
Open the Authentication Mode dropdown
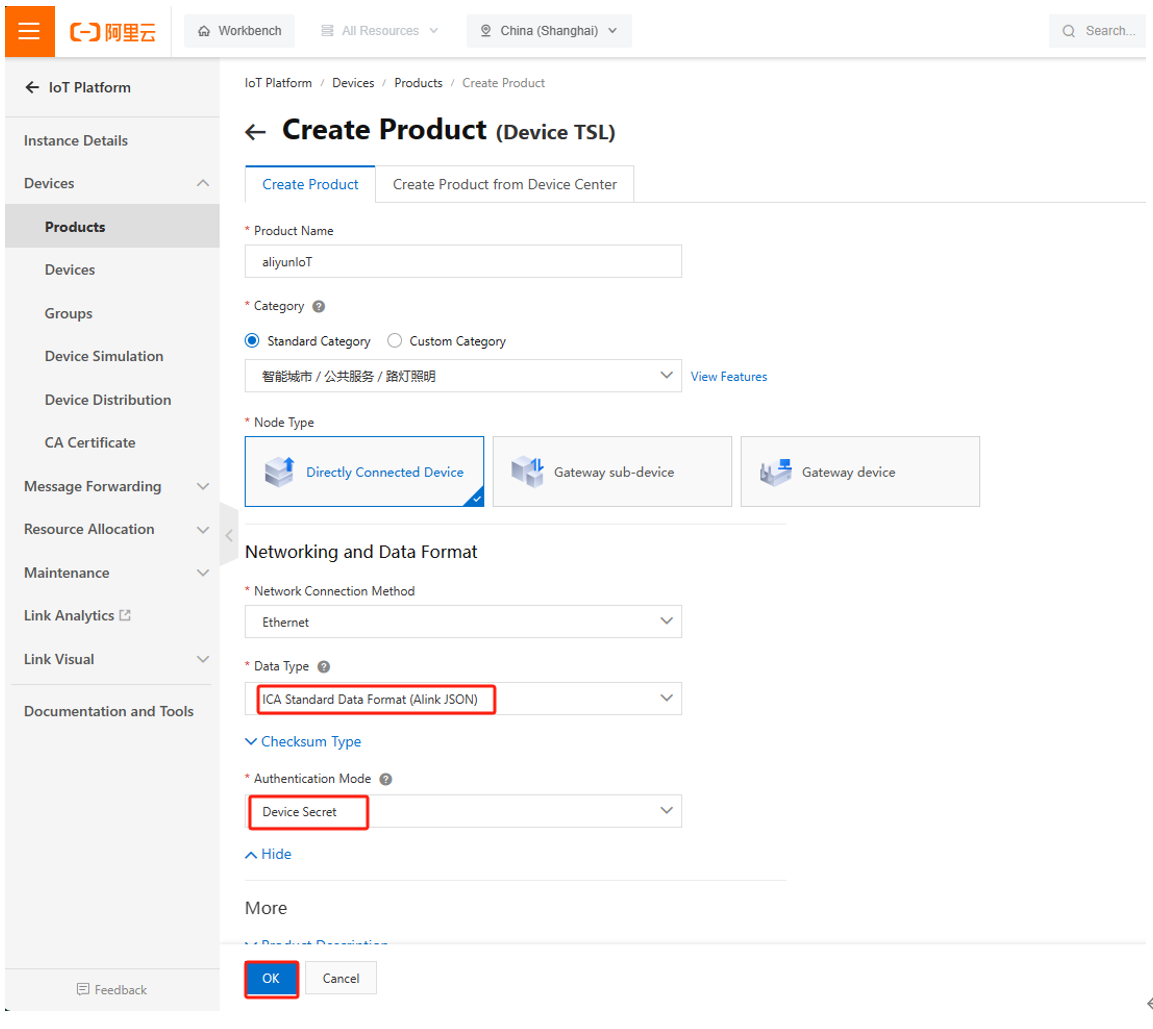[463, 812]
